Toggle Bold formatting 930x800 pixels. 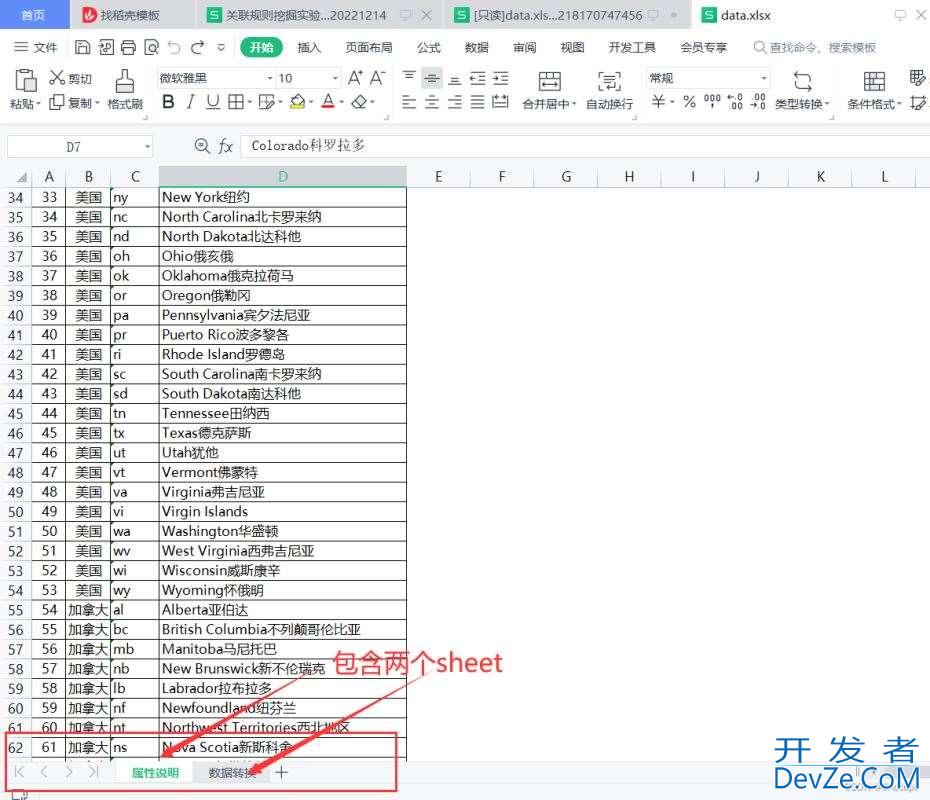click(168, 103)
